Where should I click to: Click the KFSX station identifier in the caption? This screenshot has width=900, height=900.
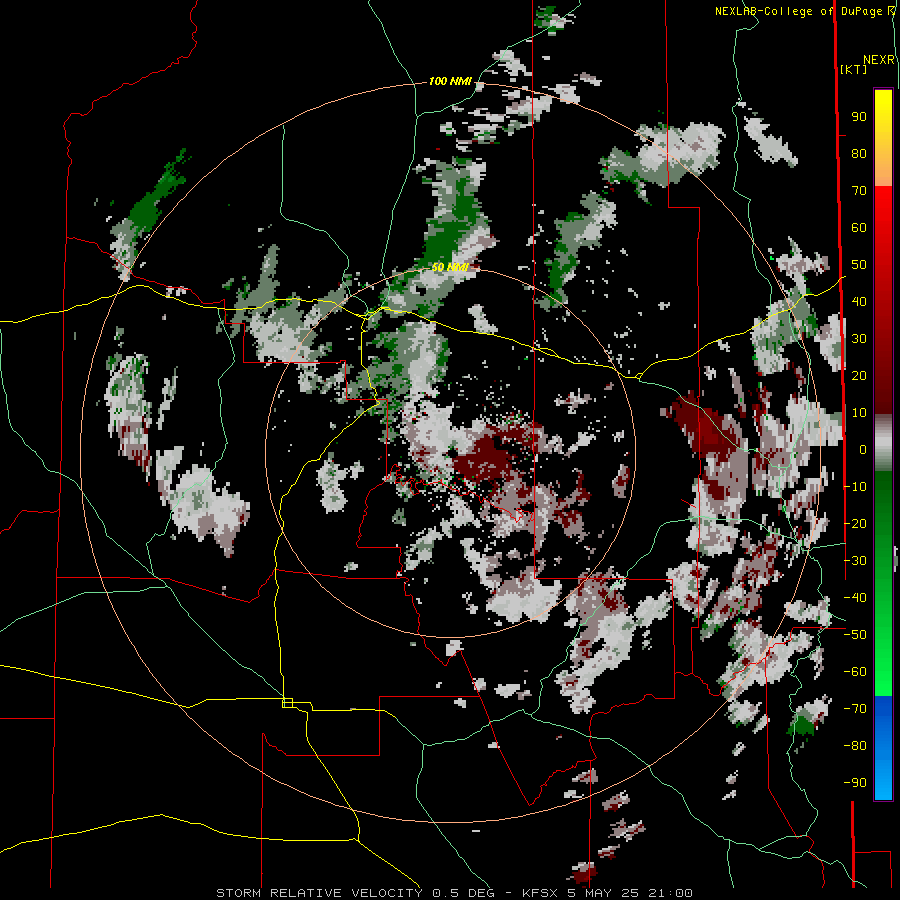coord(541,893)
